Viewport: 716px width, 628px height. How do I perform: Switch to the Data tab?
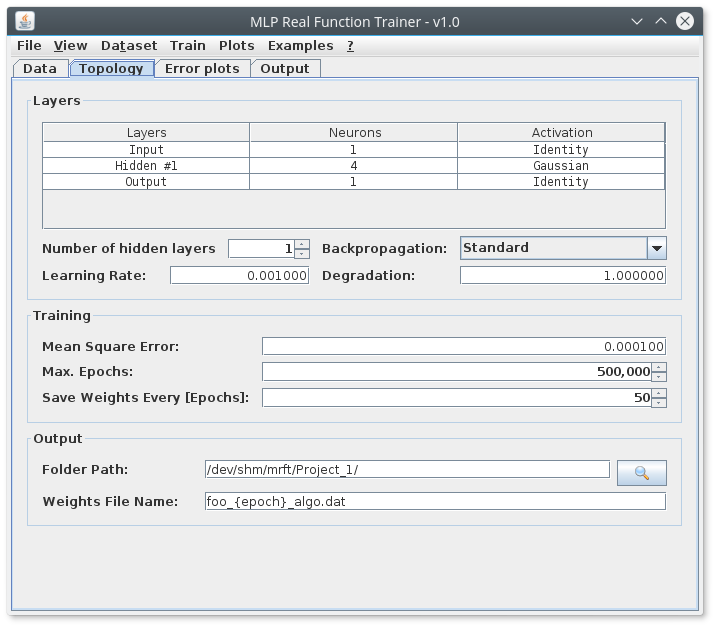tap(40, 69)
